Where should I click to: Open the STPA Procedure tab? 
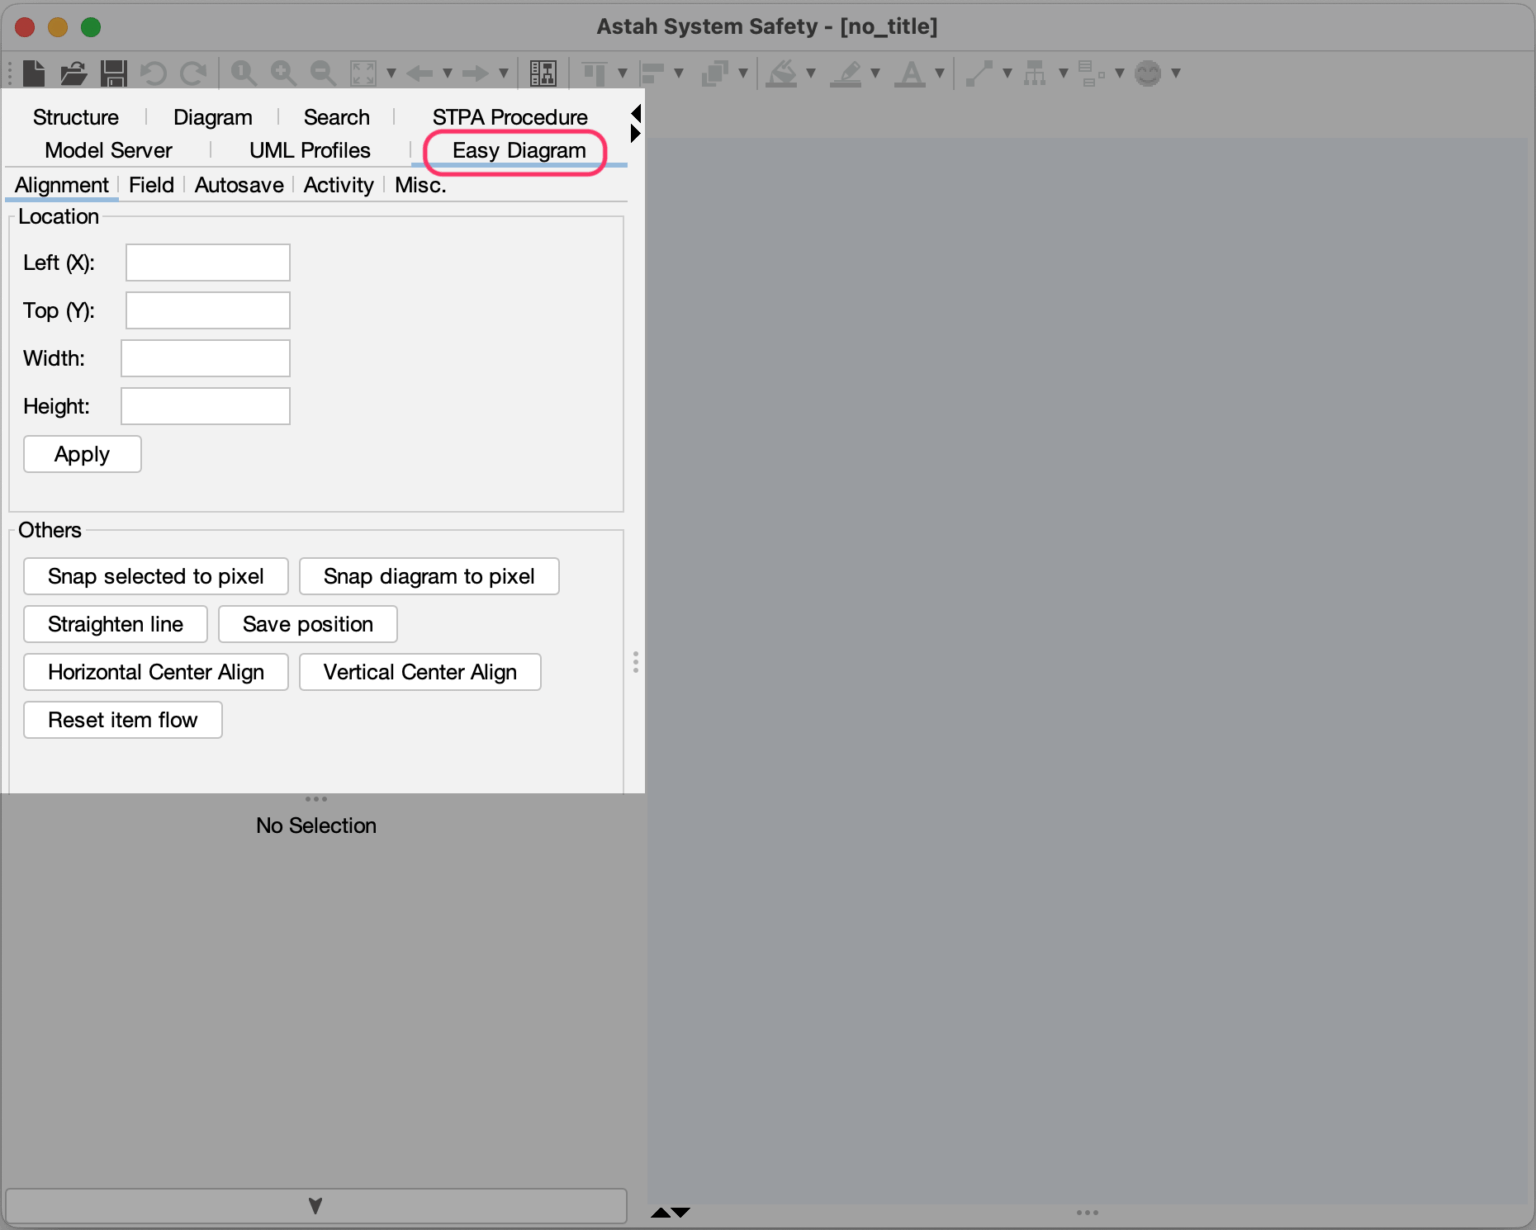coord(510,117)
